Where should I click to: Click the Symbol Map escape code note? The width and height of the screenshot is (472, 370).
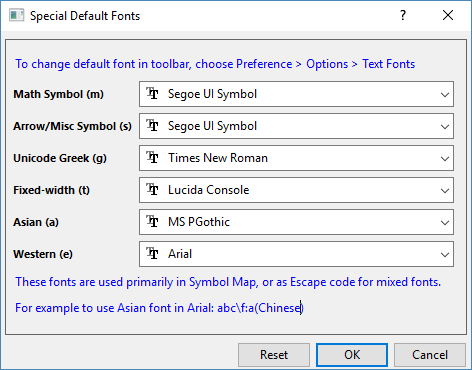(228, 282)
